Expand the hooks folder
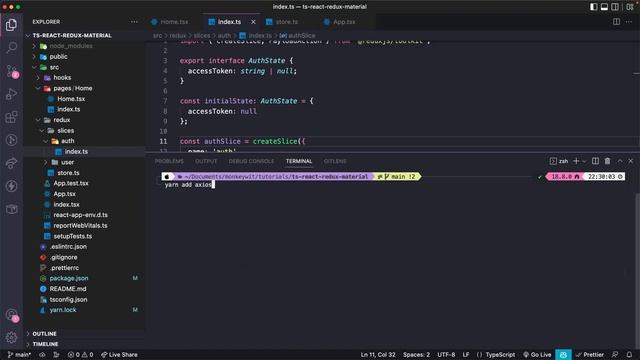The image size is (640, 360). pyautogui.click(x=62, y=78)
